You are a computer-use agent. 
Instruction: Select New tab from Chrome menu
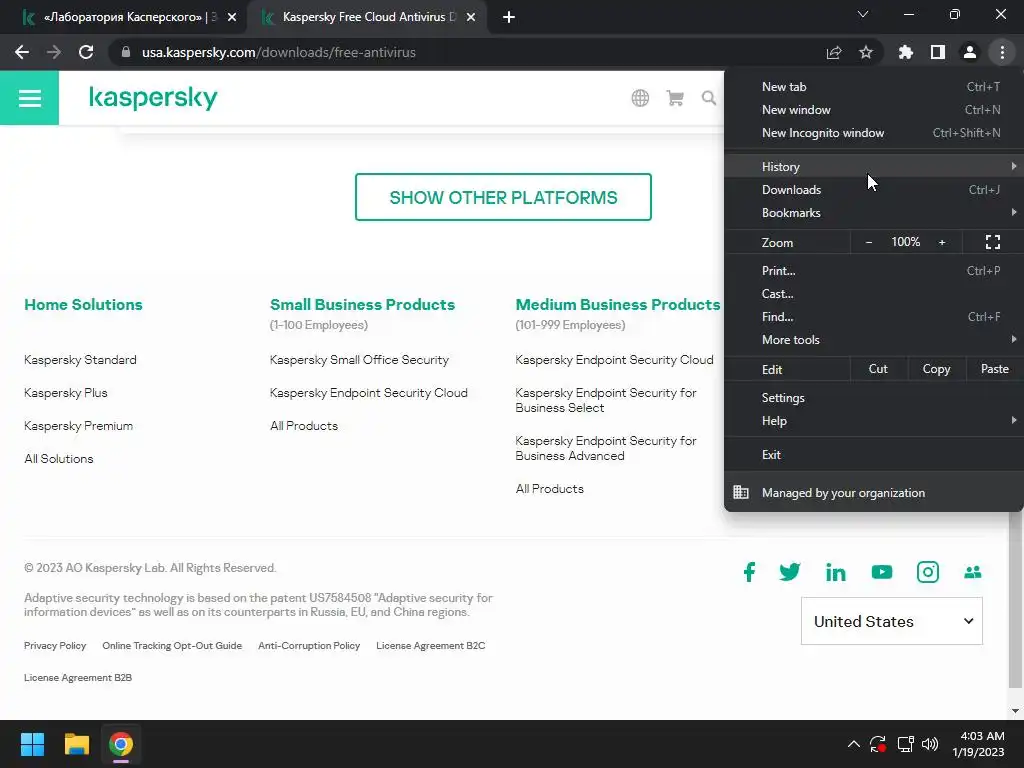pos(874,87)
